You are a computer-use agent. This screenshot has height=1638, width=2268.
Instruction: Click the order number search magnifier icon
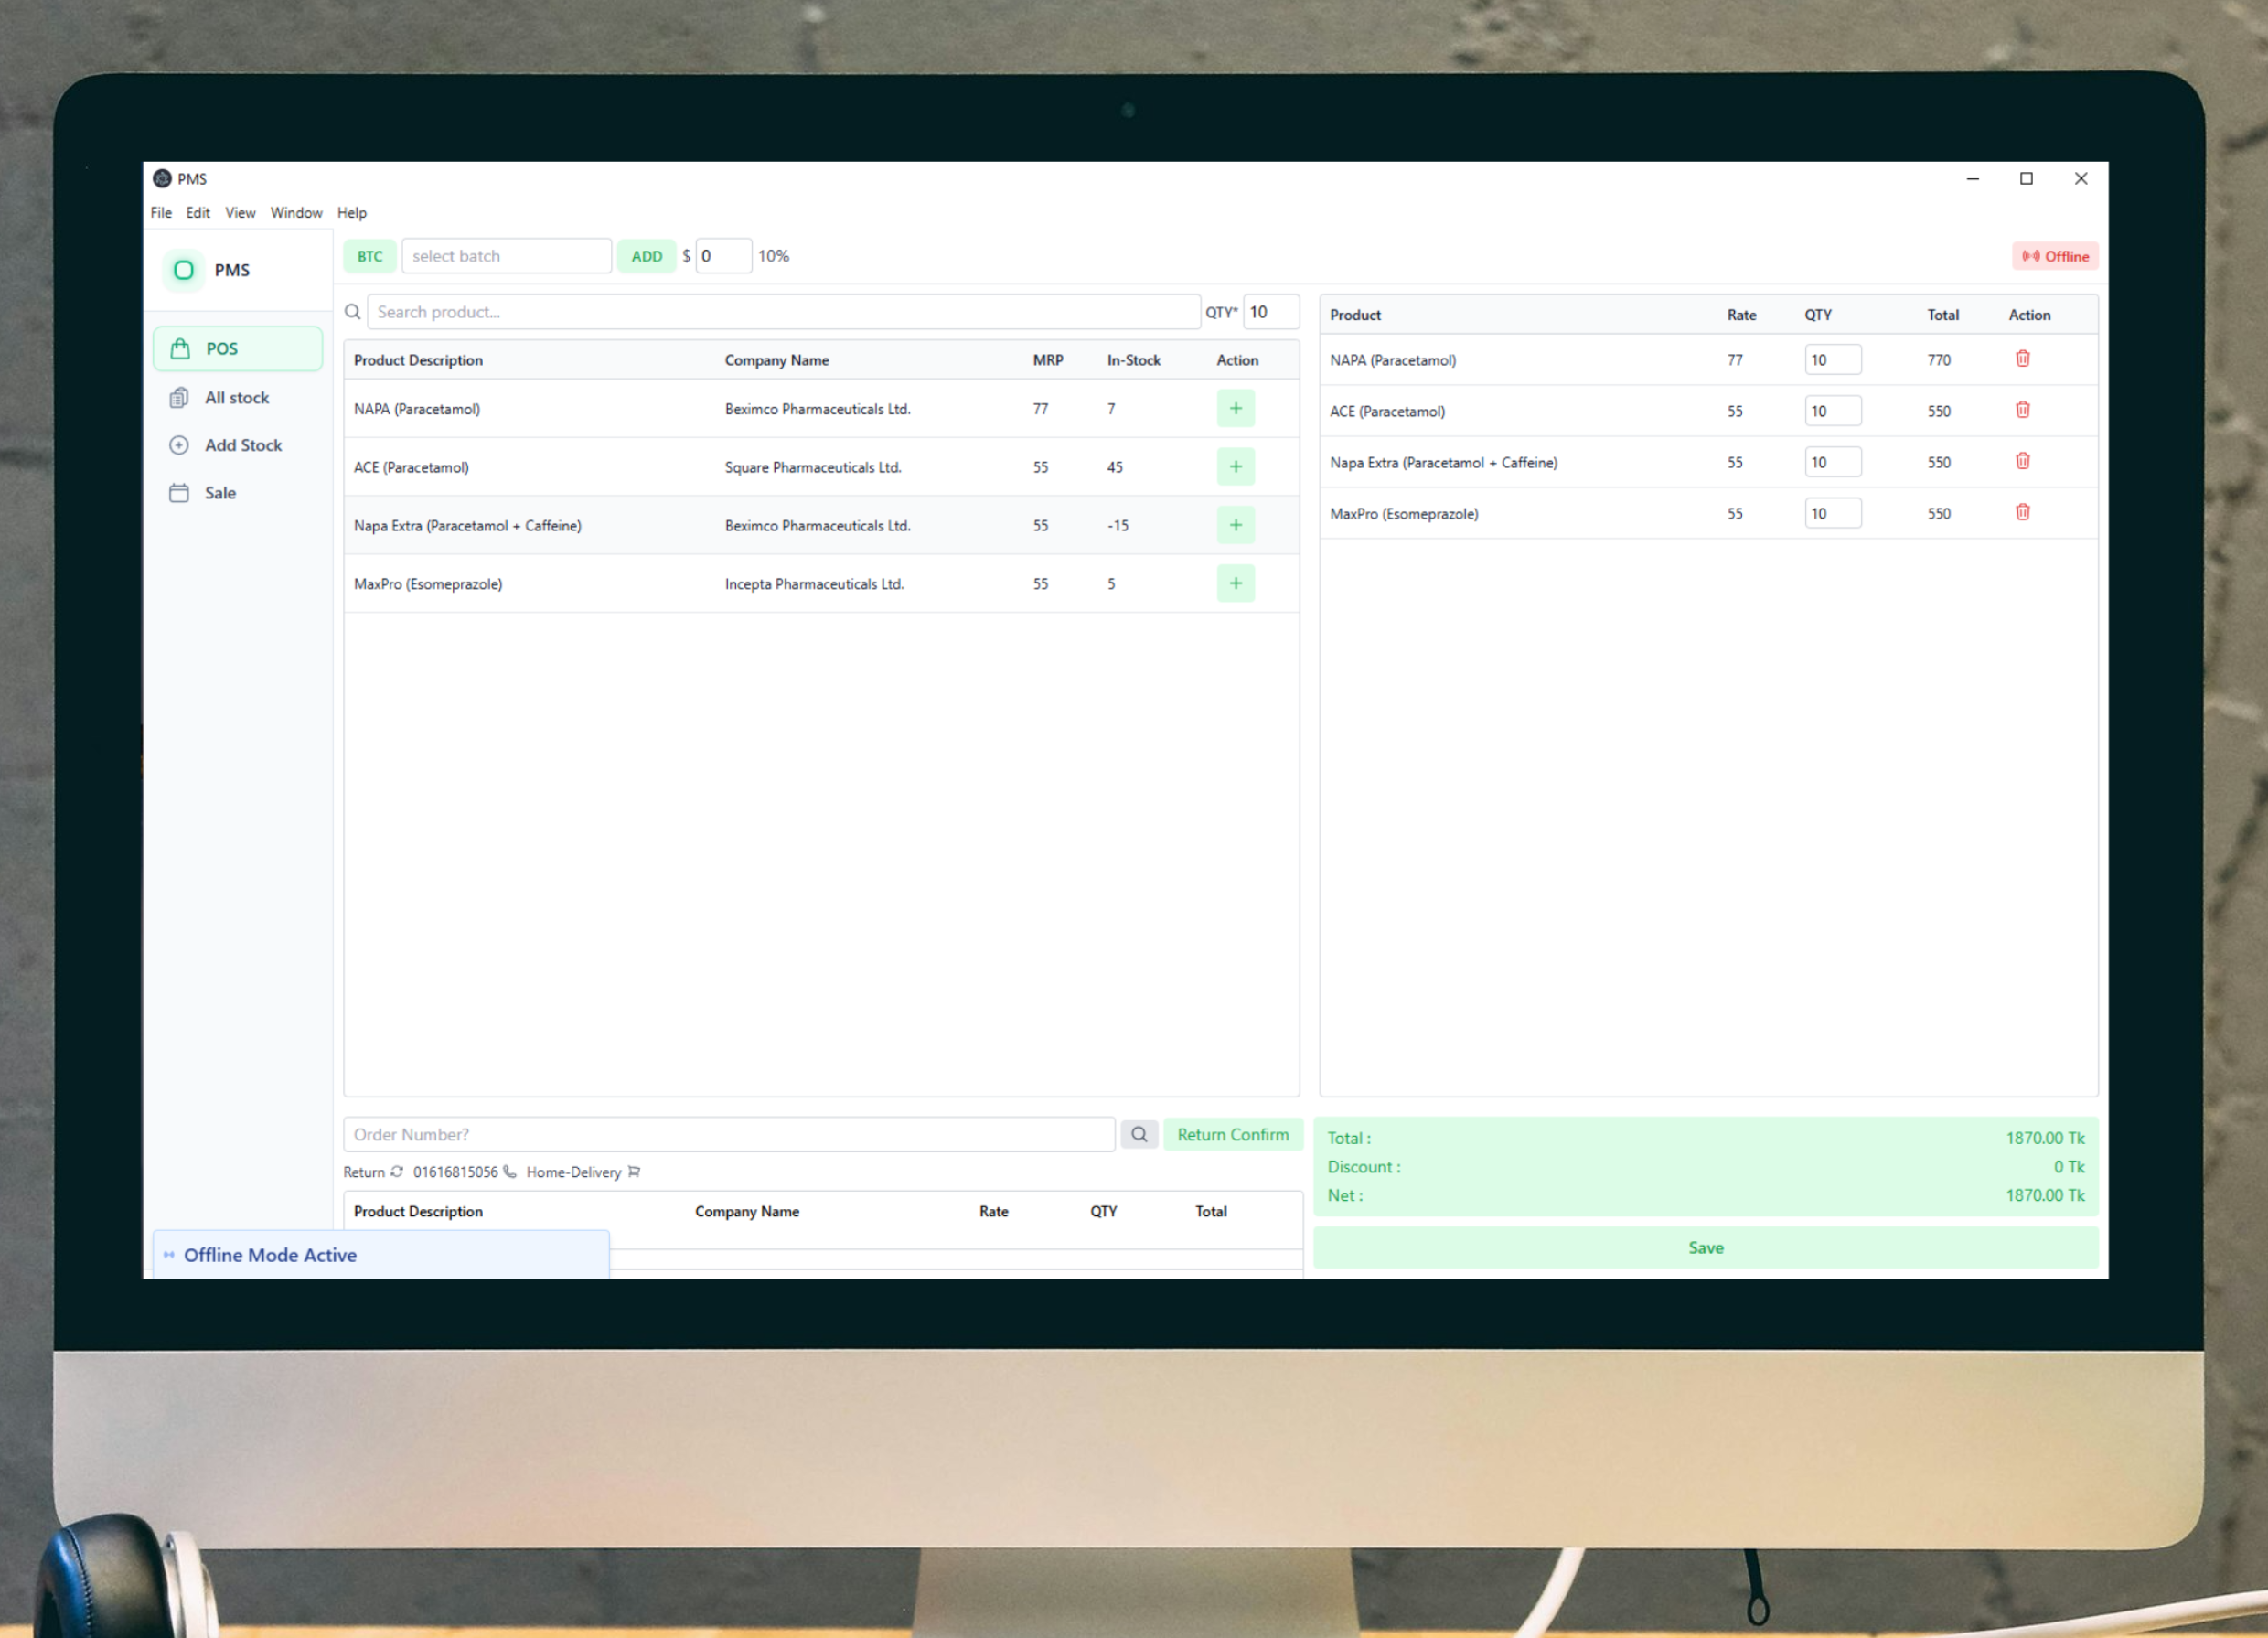(x=1138, y=1134)
